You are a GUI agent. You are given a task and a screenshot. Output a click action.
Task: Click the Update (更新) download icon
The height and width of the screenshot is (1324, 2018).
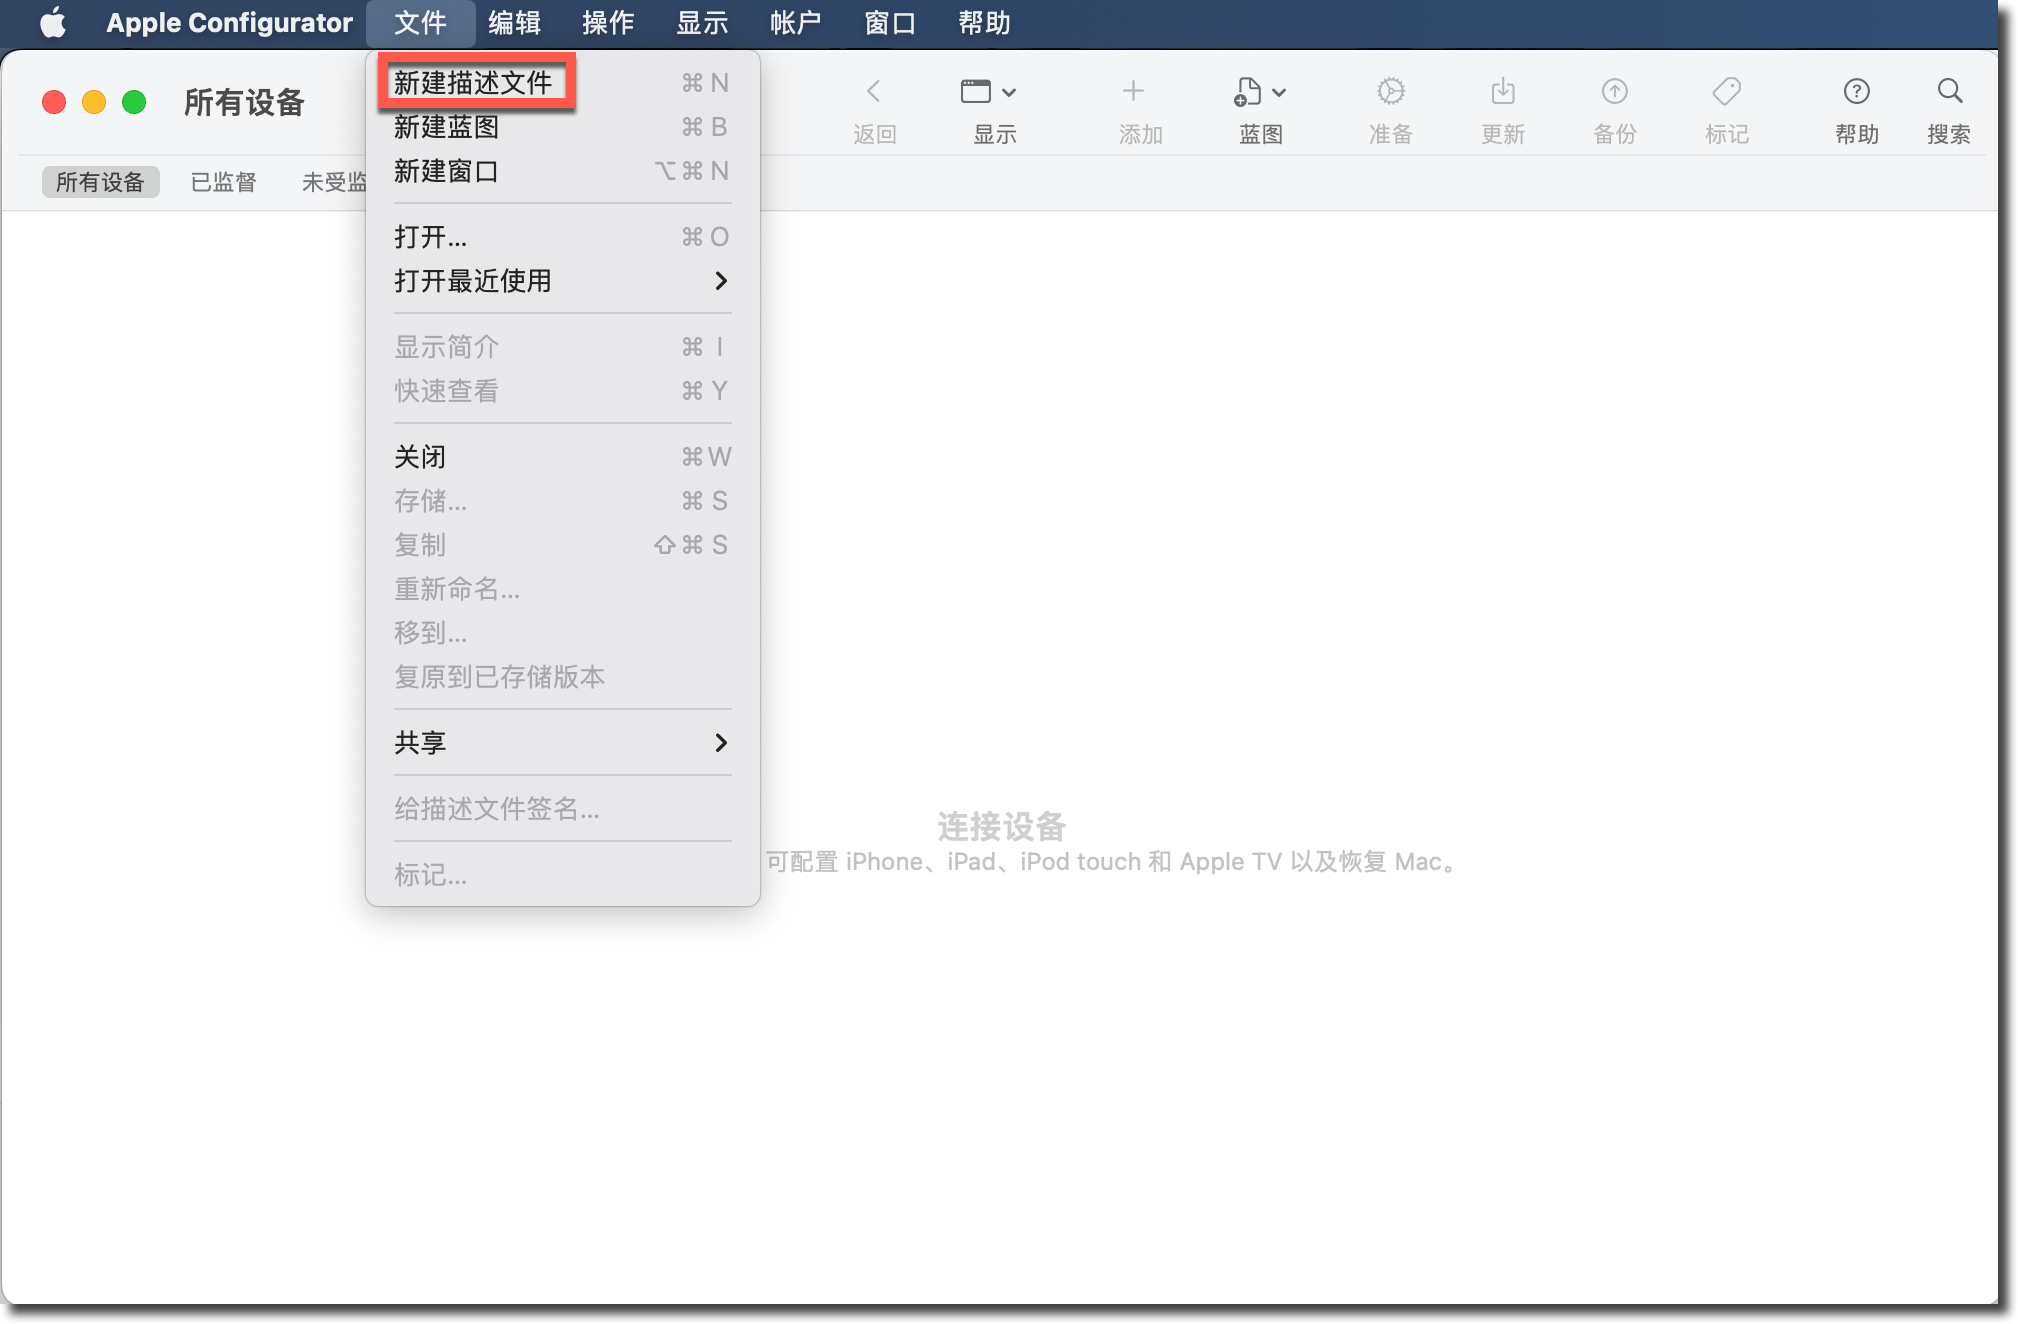(x=1502, y=92)
